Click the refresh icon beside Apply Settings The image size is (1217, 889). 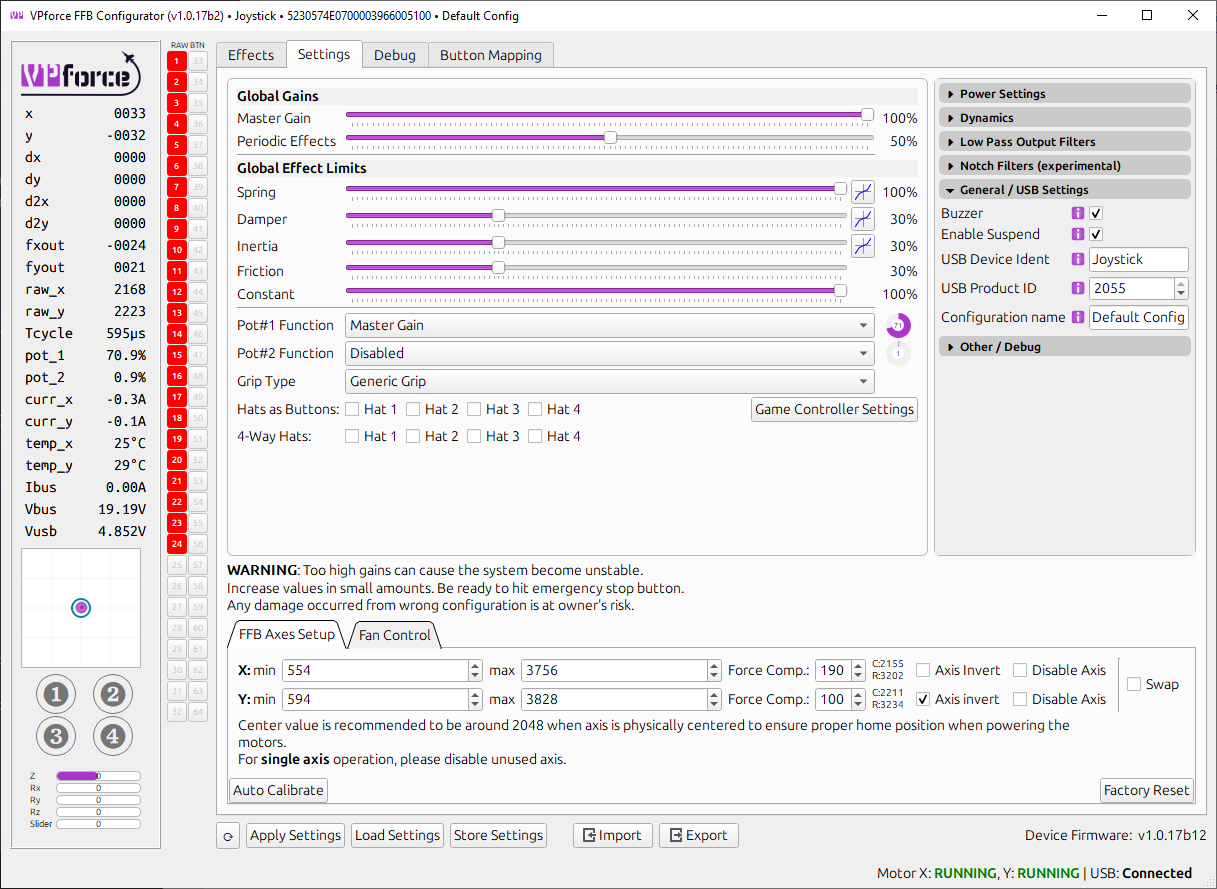[x=228, y=836]
